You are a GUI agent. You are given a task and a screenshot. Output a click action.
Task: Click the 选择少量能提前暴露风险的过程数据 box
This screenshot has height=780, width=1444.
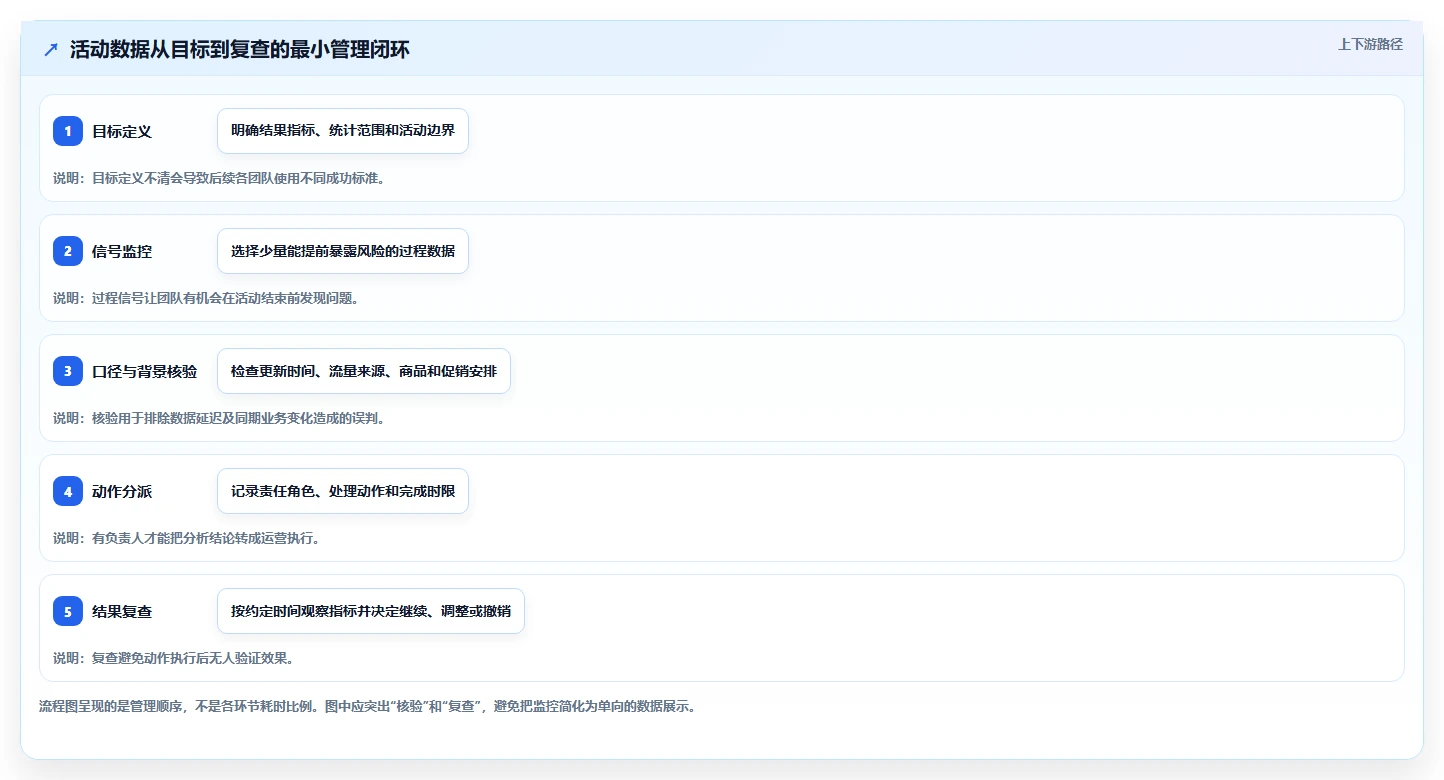tap(343, 251)
